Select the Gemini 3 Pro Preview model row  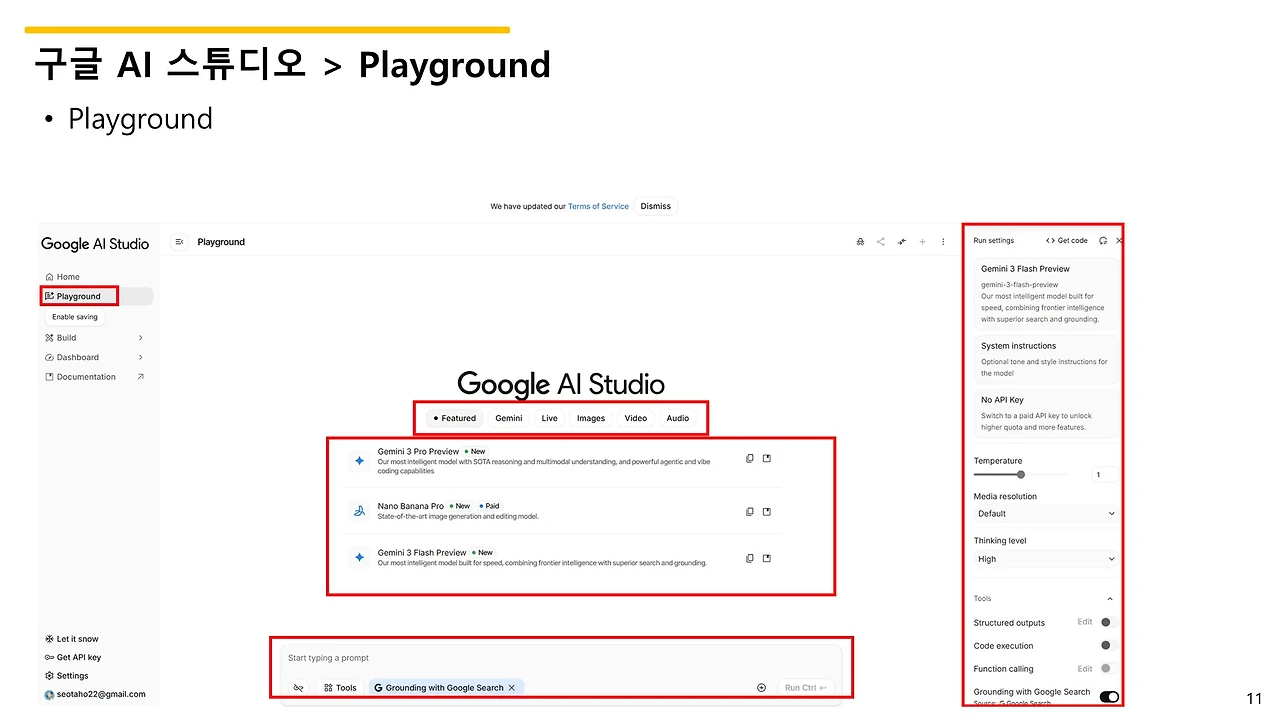563,461
